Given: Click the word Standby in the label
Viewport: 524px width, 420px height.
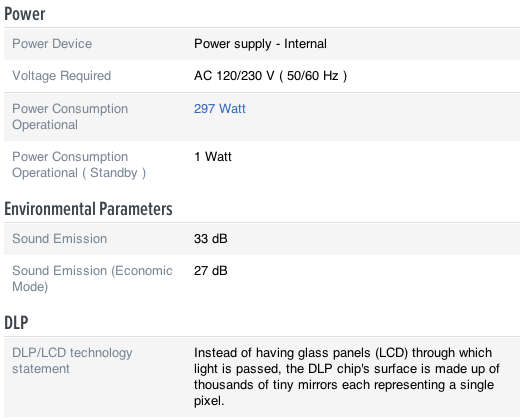Looking at the screenshot, I should 114,173.
